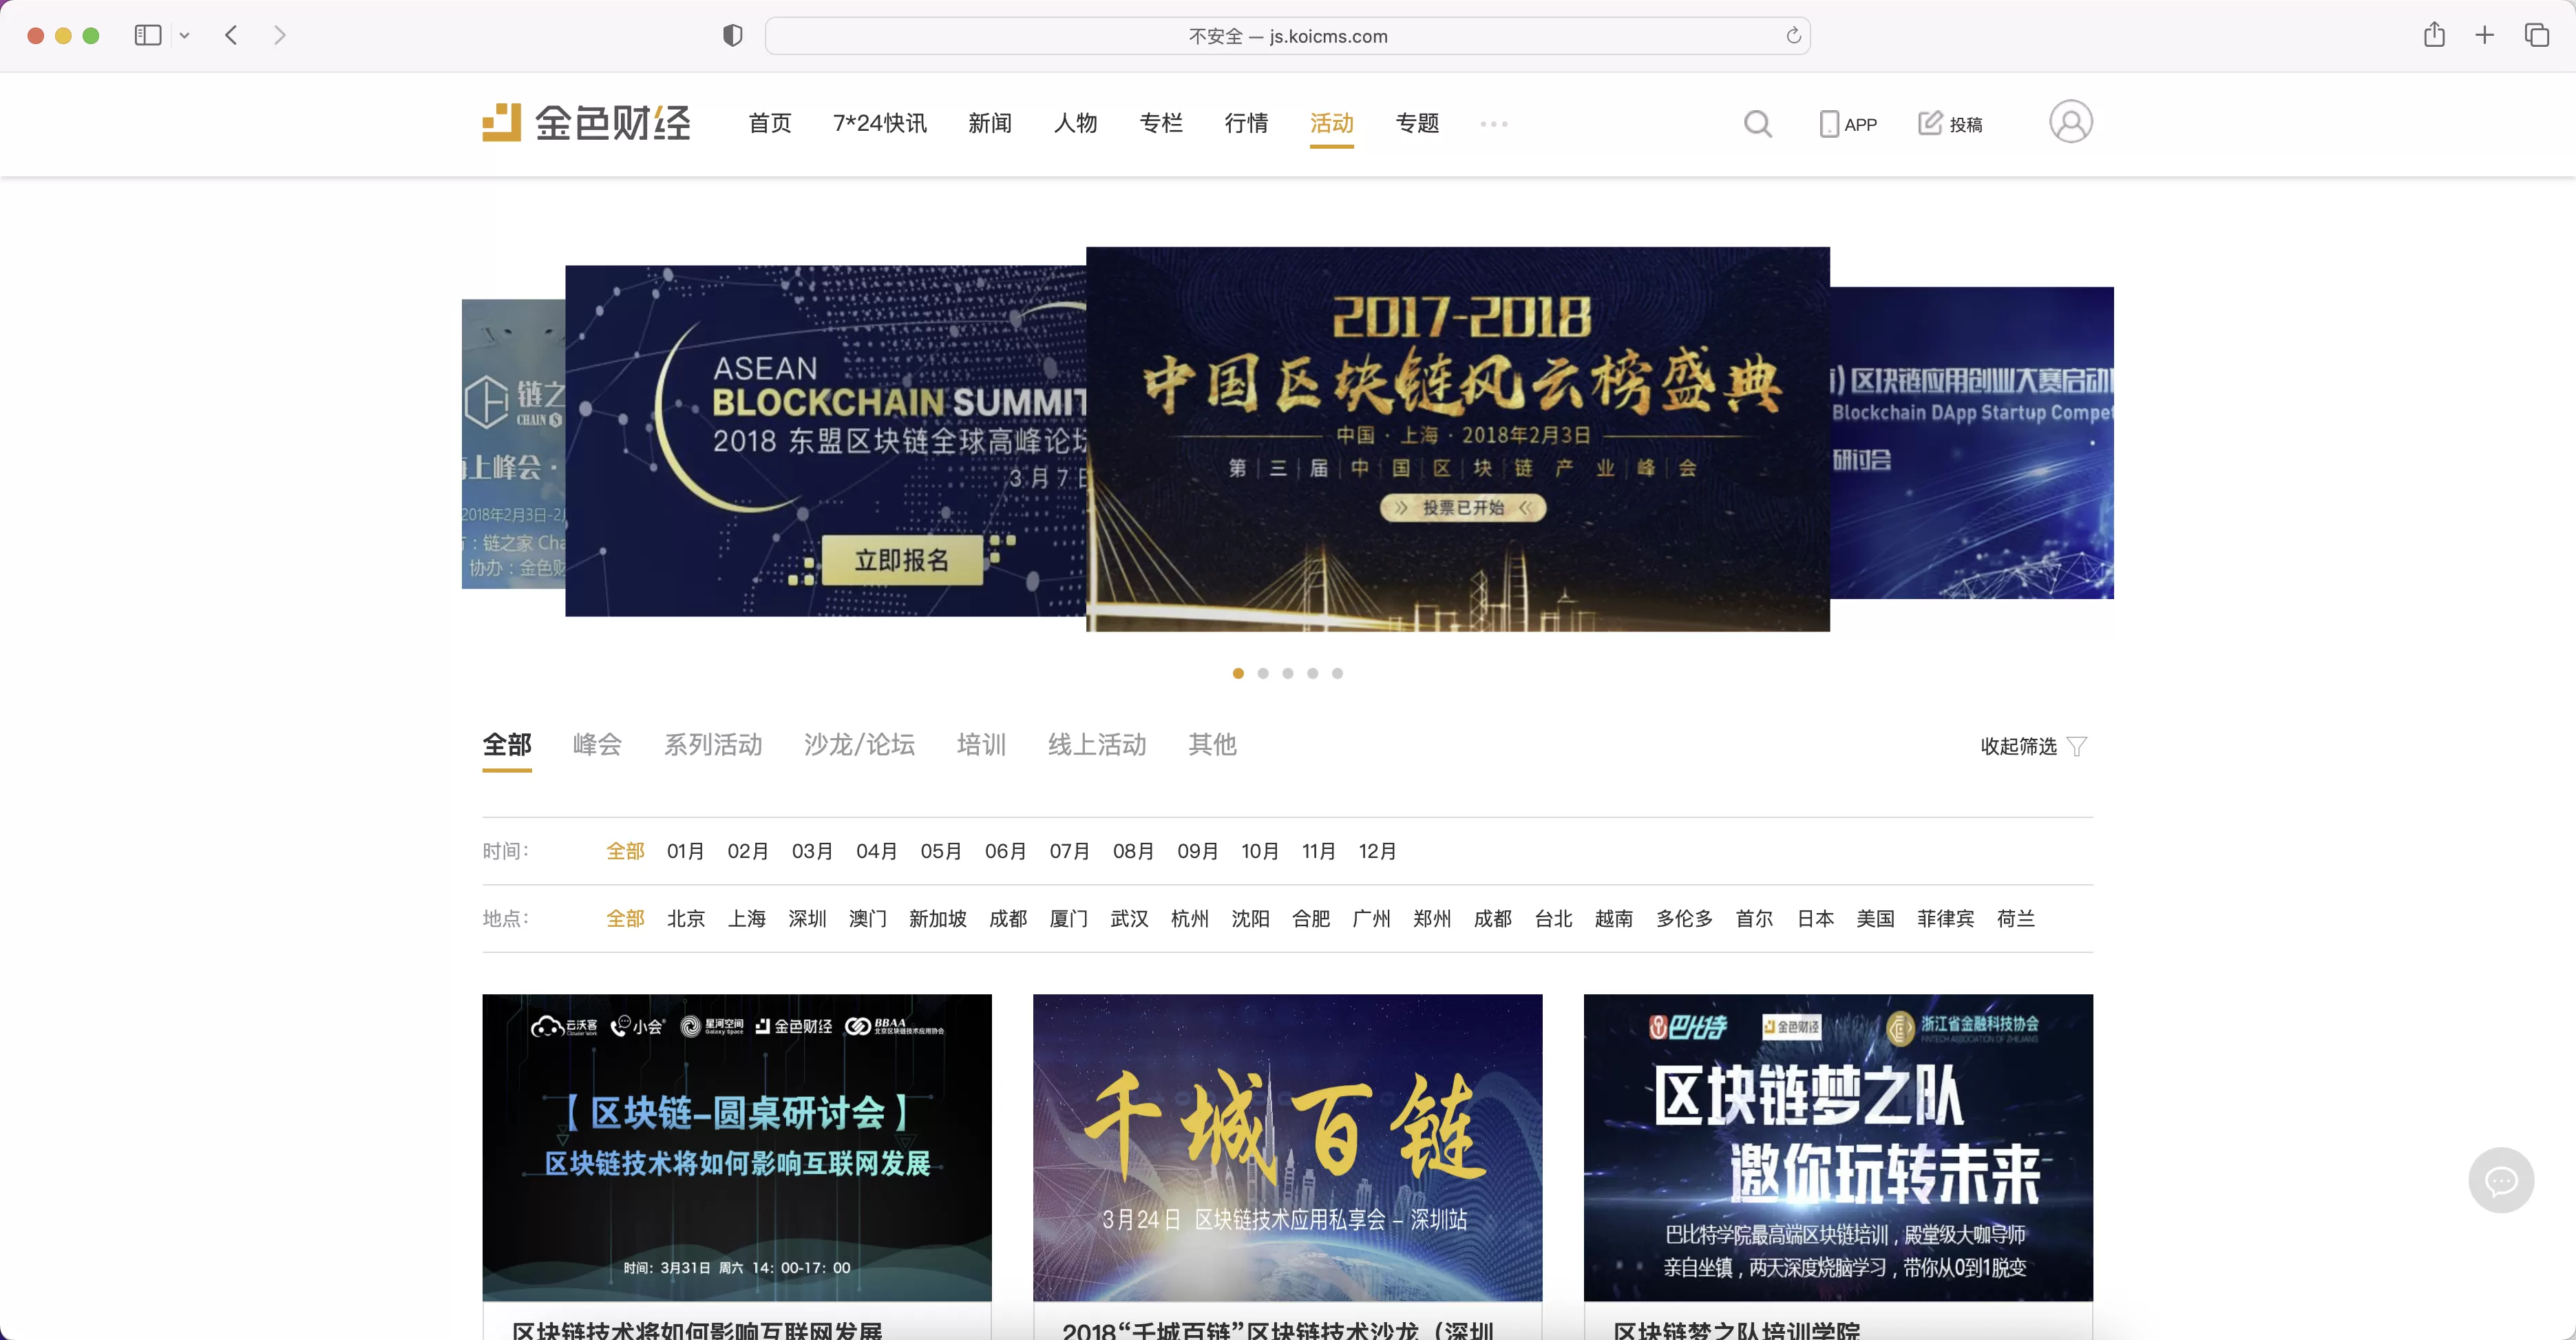Filter location by 新加坡
The height and width of the screenshot is (1340, 2576).
click(x=938, y=918)
